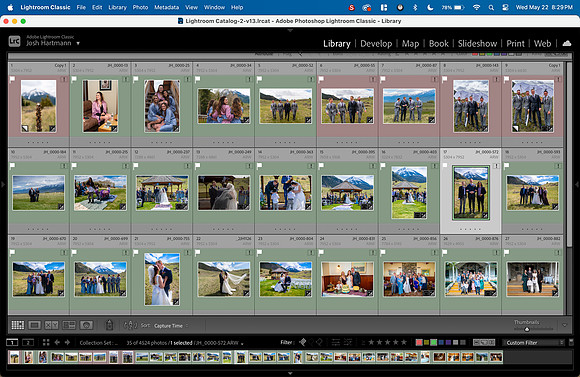
Task: Select grid photo 21 of kissing couple
Action: [162, 279]
